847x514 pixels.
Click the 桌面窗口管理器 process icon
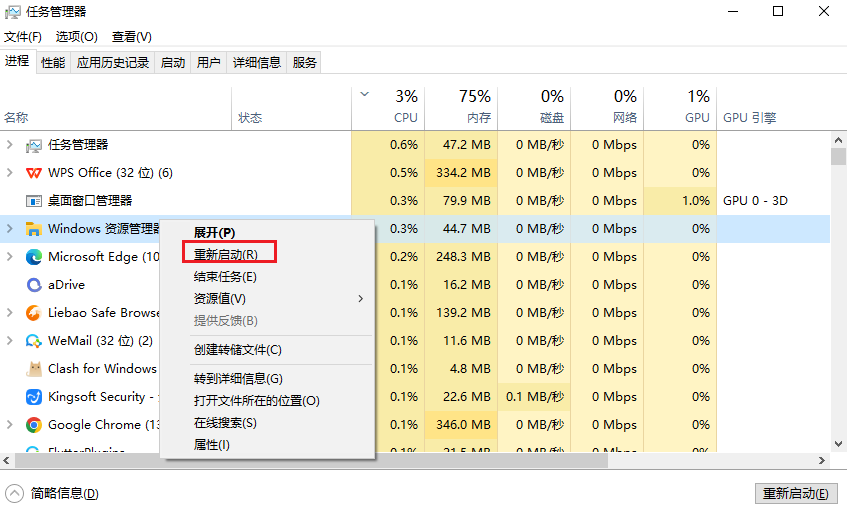click(33, 201)
